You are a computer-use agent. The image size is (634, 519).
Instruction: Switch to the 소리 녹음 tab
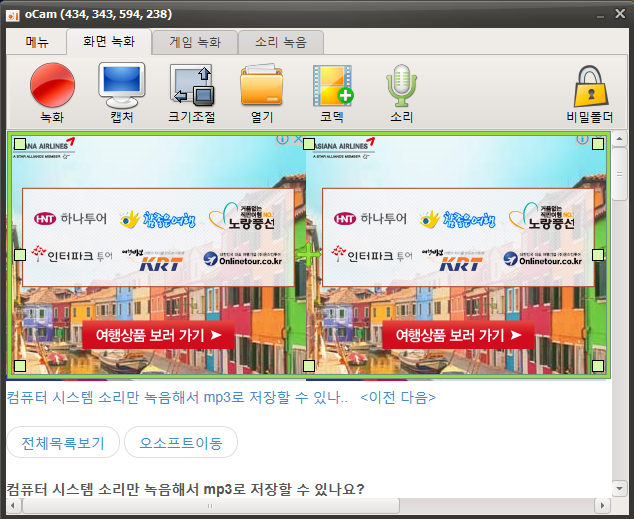pyautogui.click(x=281, y=42)
